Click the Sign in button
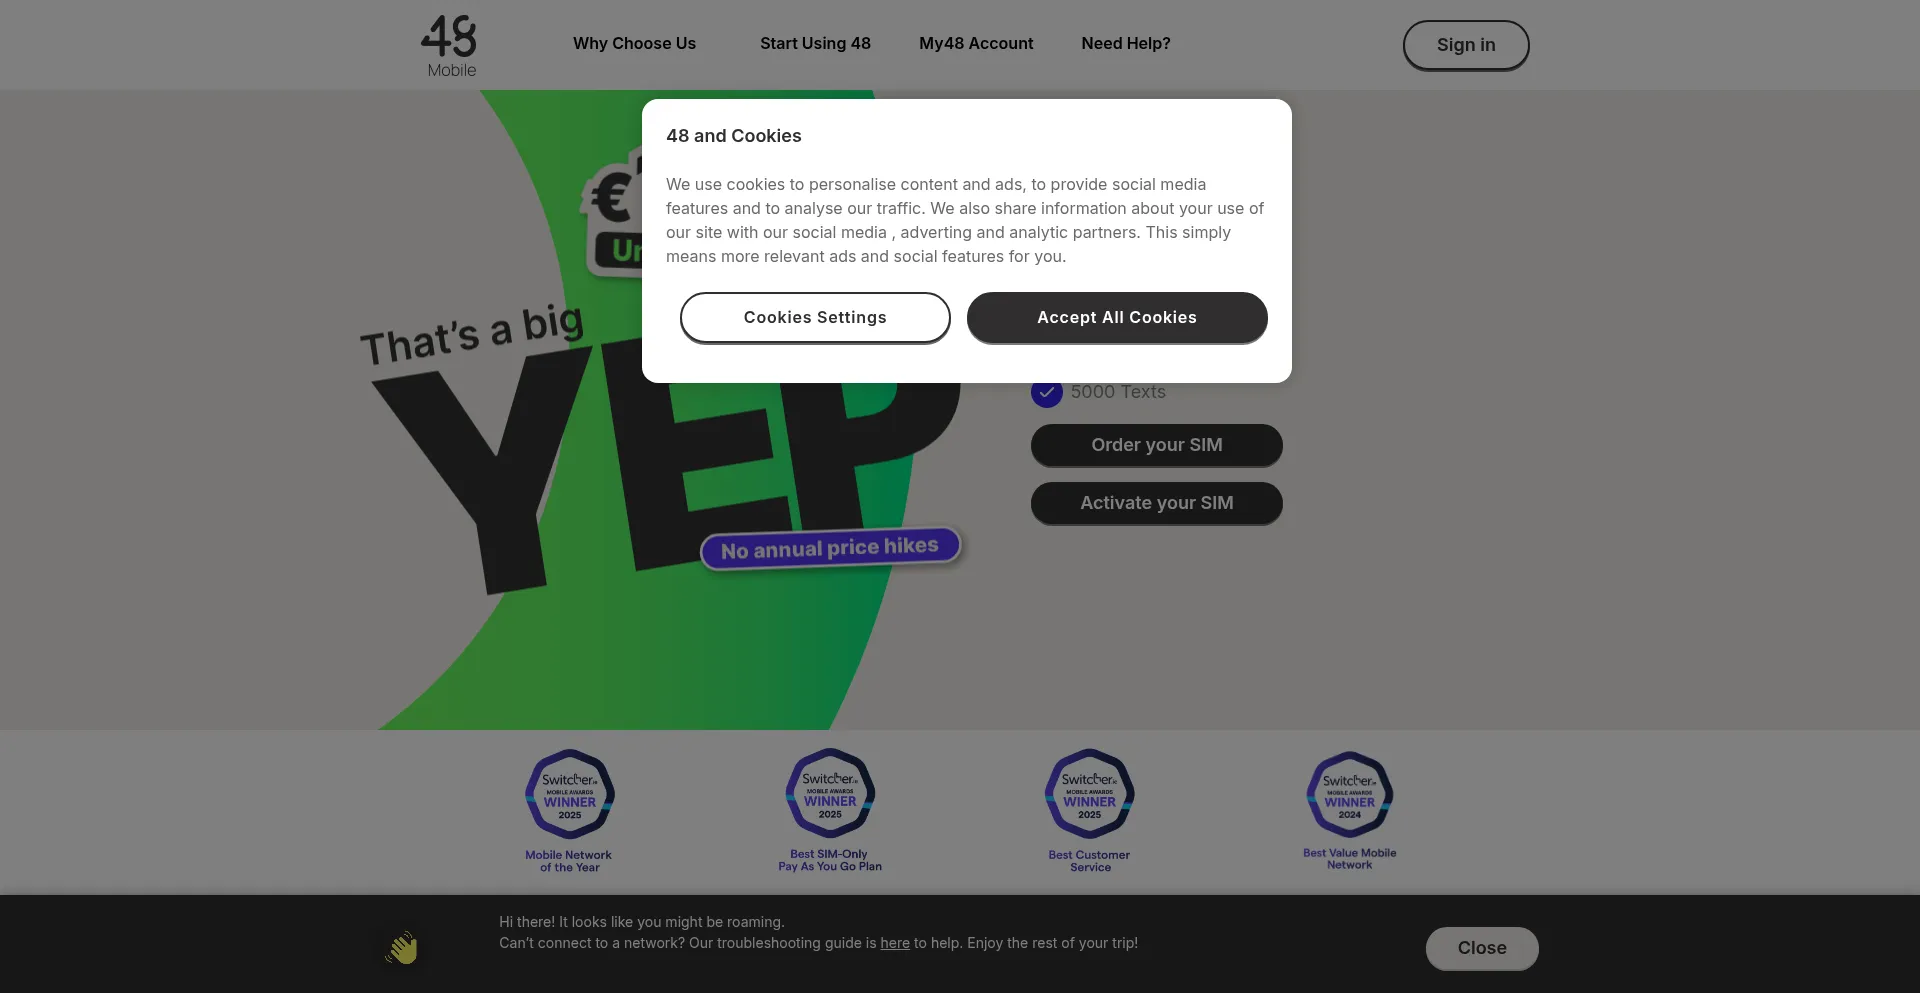This screenshot has width=1920, height=993. (x=1466, y=45)
